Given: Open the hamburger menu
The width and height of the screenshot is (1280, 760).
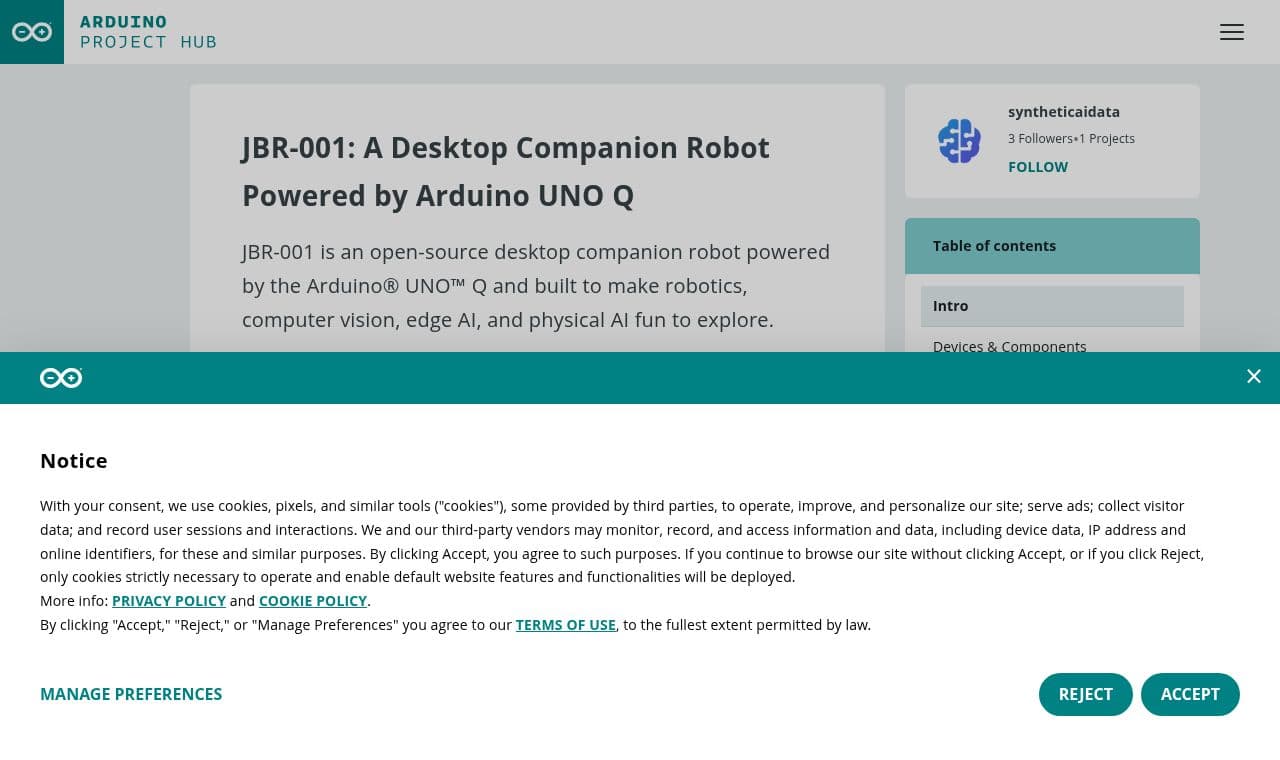Looking at the screenshot, I should pyautogui.click(x=1232, y=32).
